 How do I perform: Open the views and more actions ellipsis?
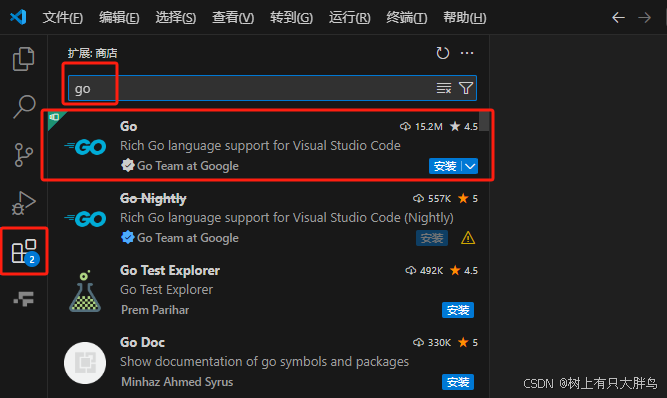tap(467, 53)
